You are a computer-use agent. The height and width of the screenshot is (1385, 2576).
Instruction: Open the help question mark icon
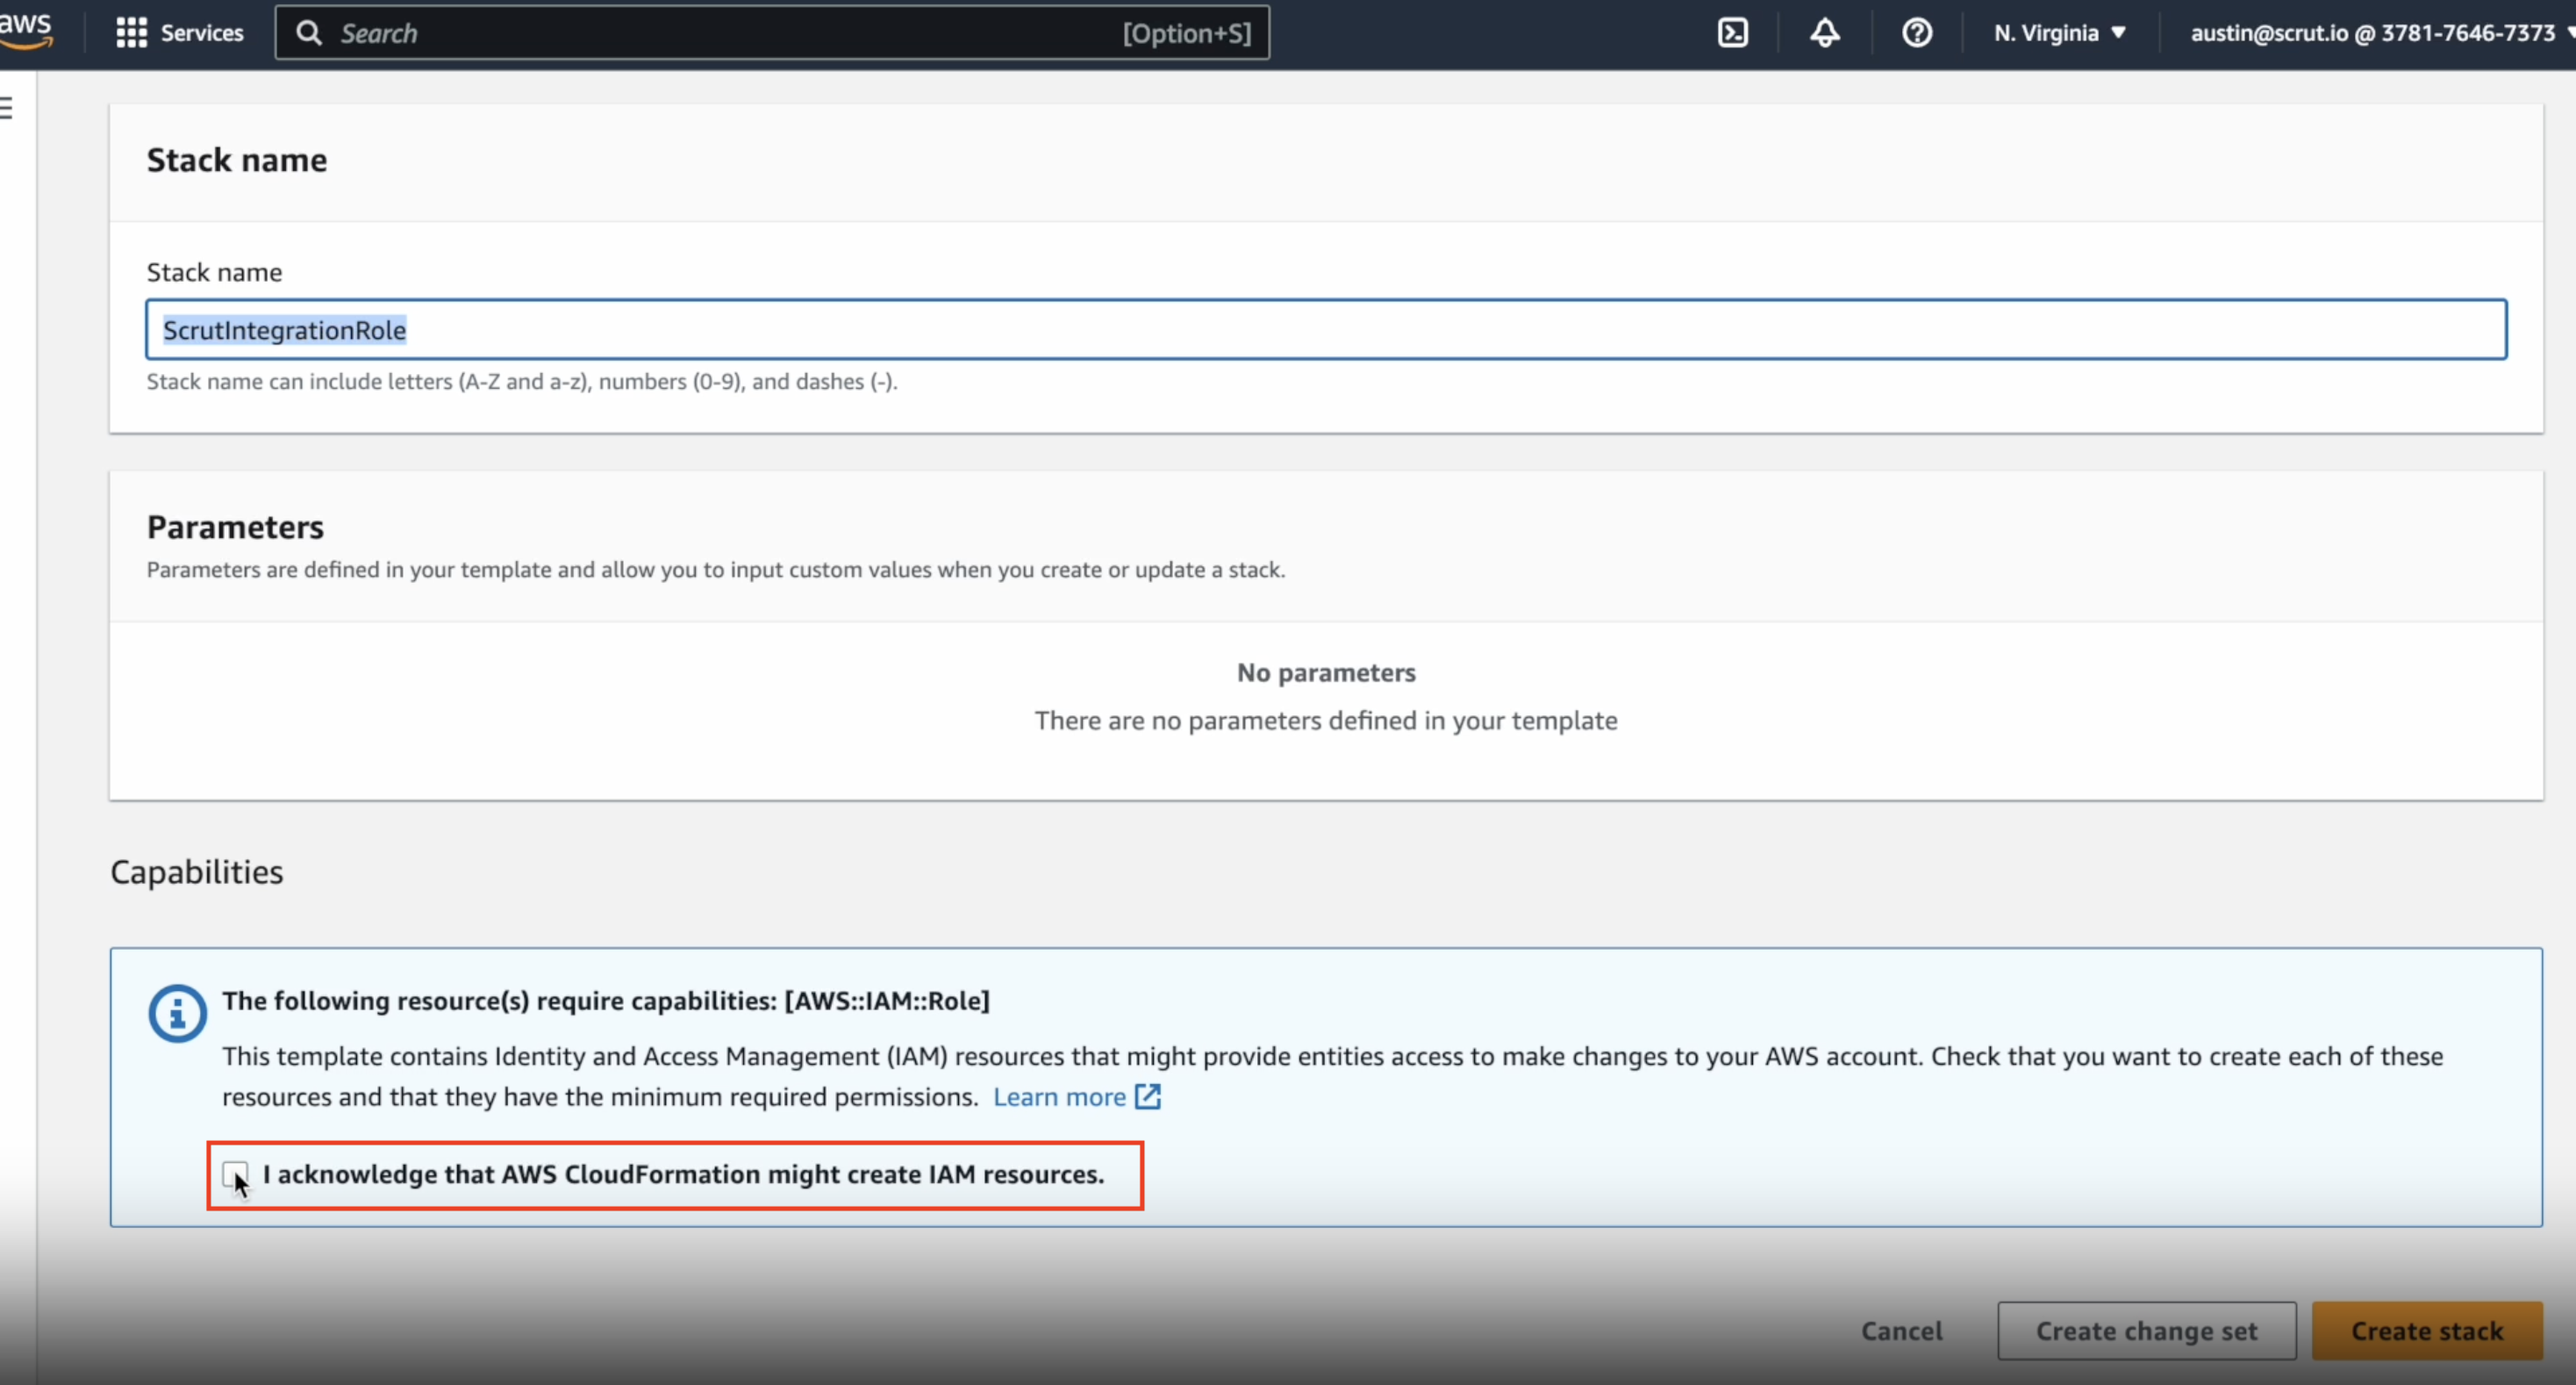pyautogui.click(x=1917, y=33)
